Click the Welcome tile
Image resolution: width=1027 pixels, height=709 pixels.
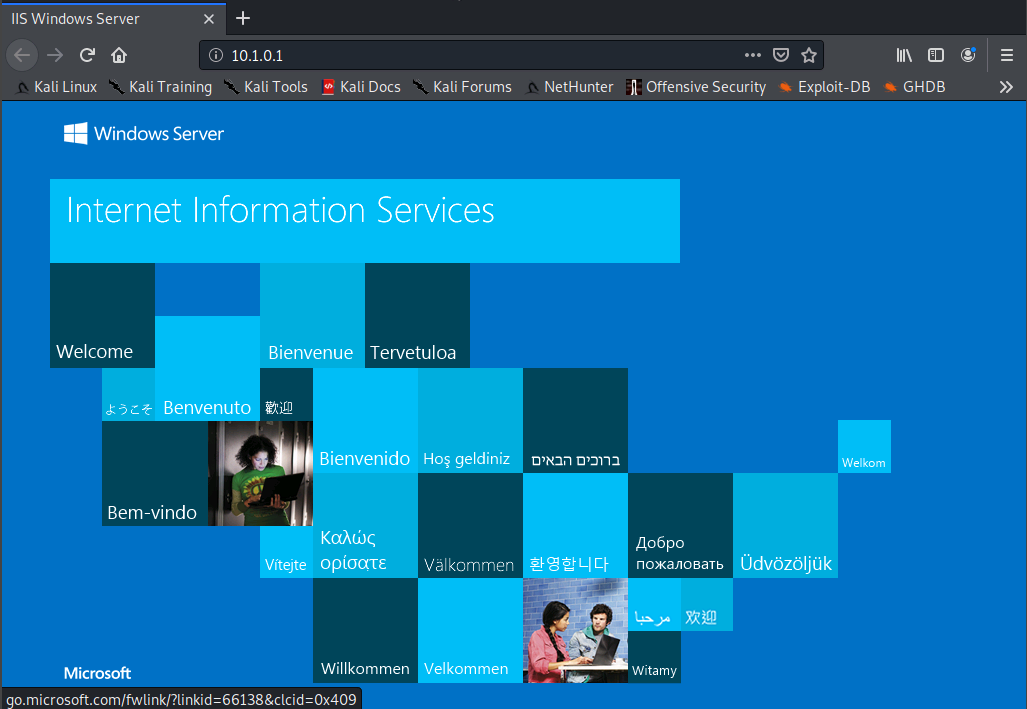coord(102,315)
